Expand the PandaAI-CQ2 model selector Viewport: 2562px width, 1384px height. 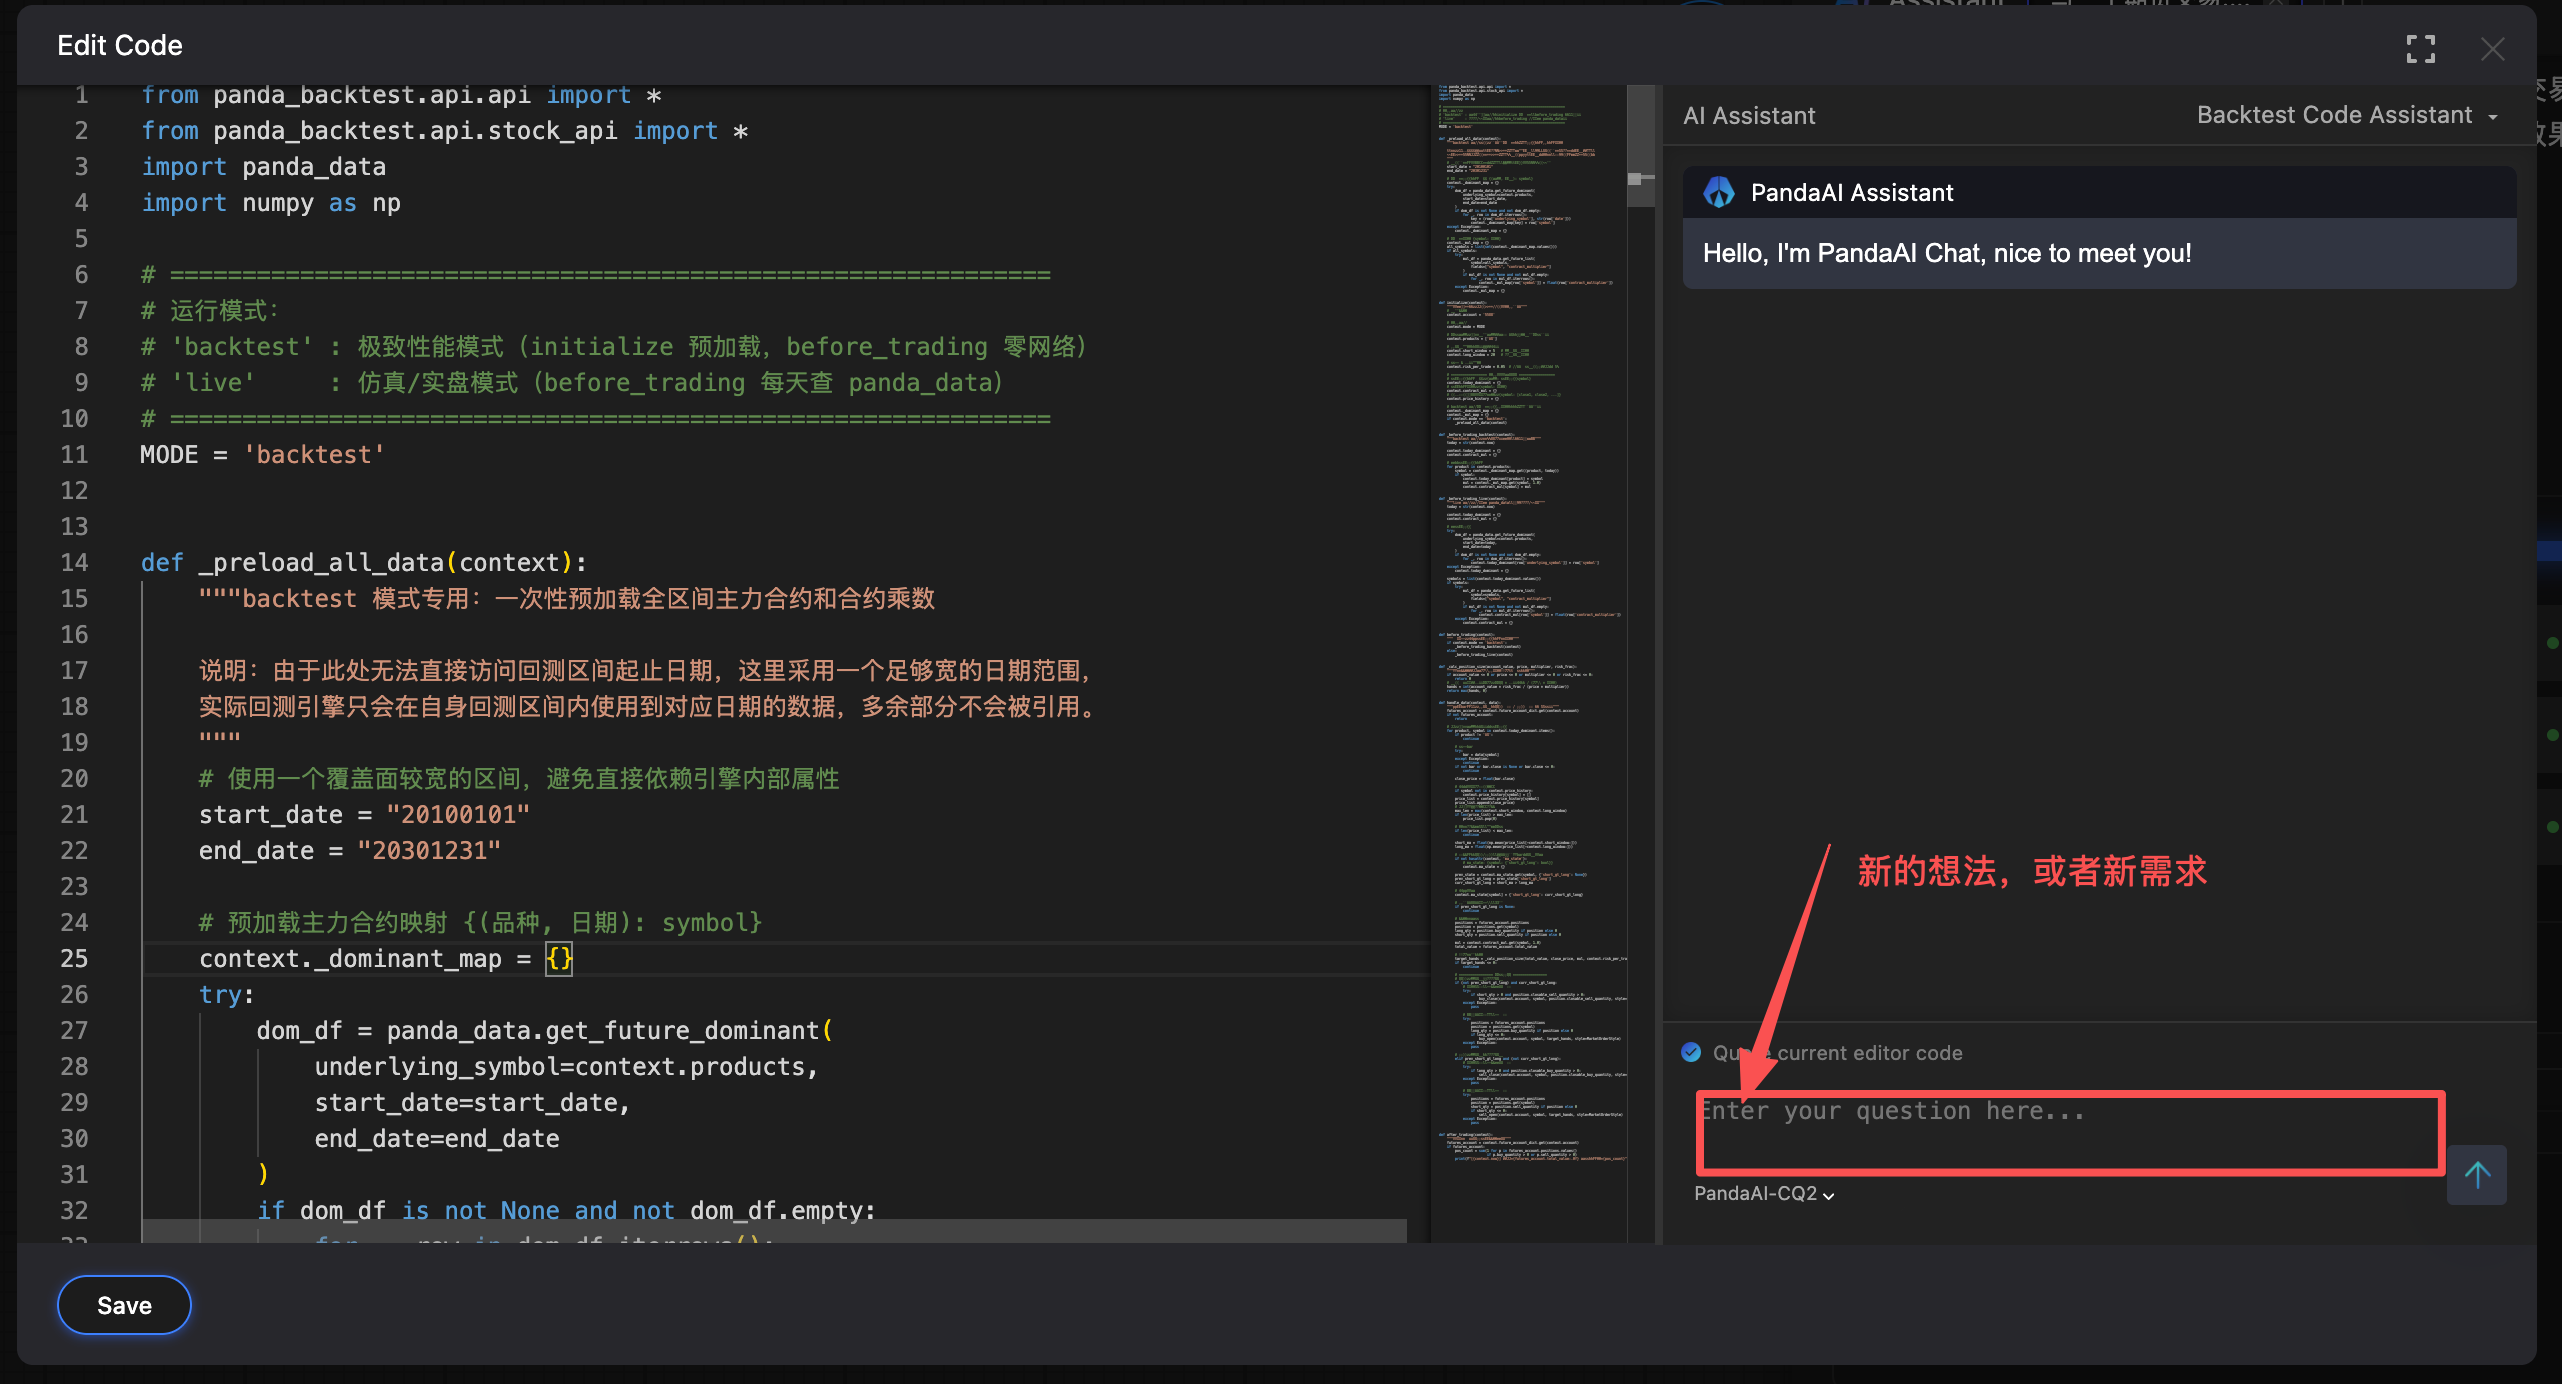tap(1764, 1193)
